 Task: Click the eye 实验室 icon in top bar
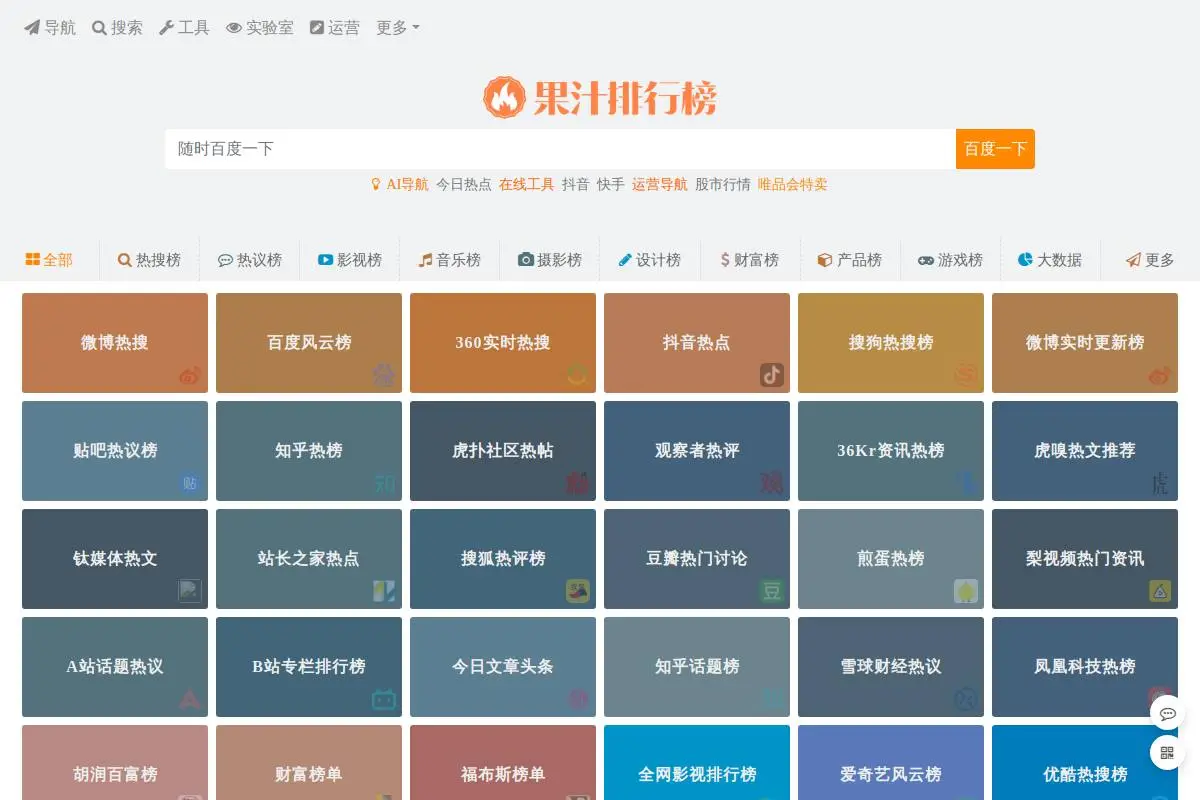[234, 28]
